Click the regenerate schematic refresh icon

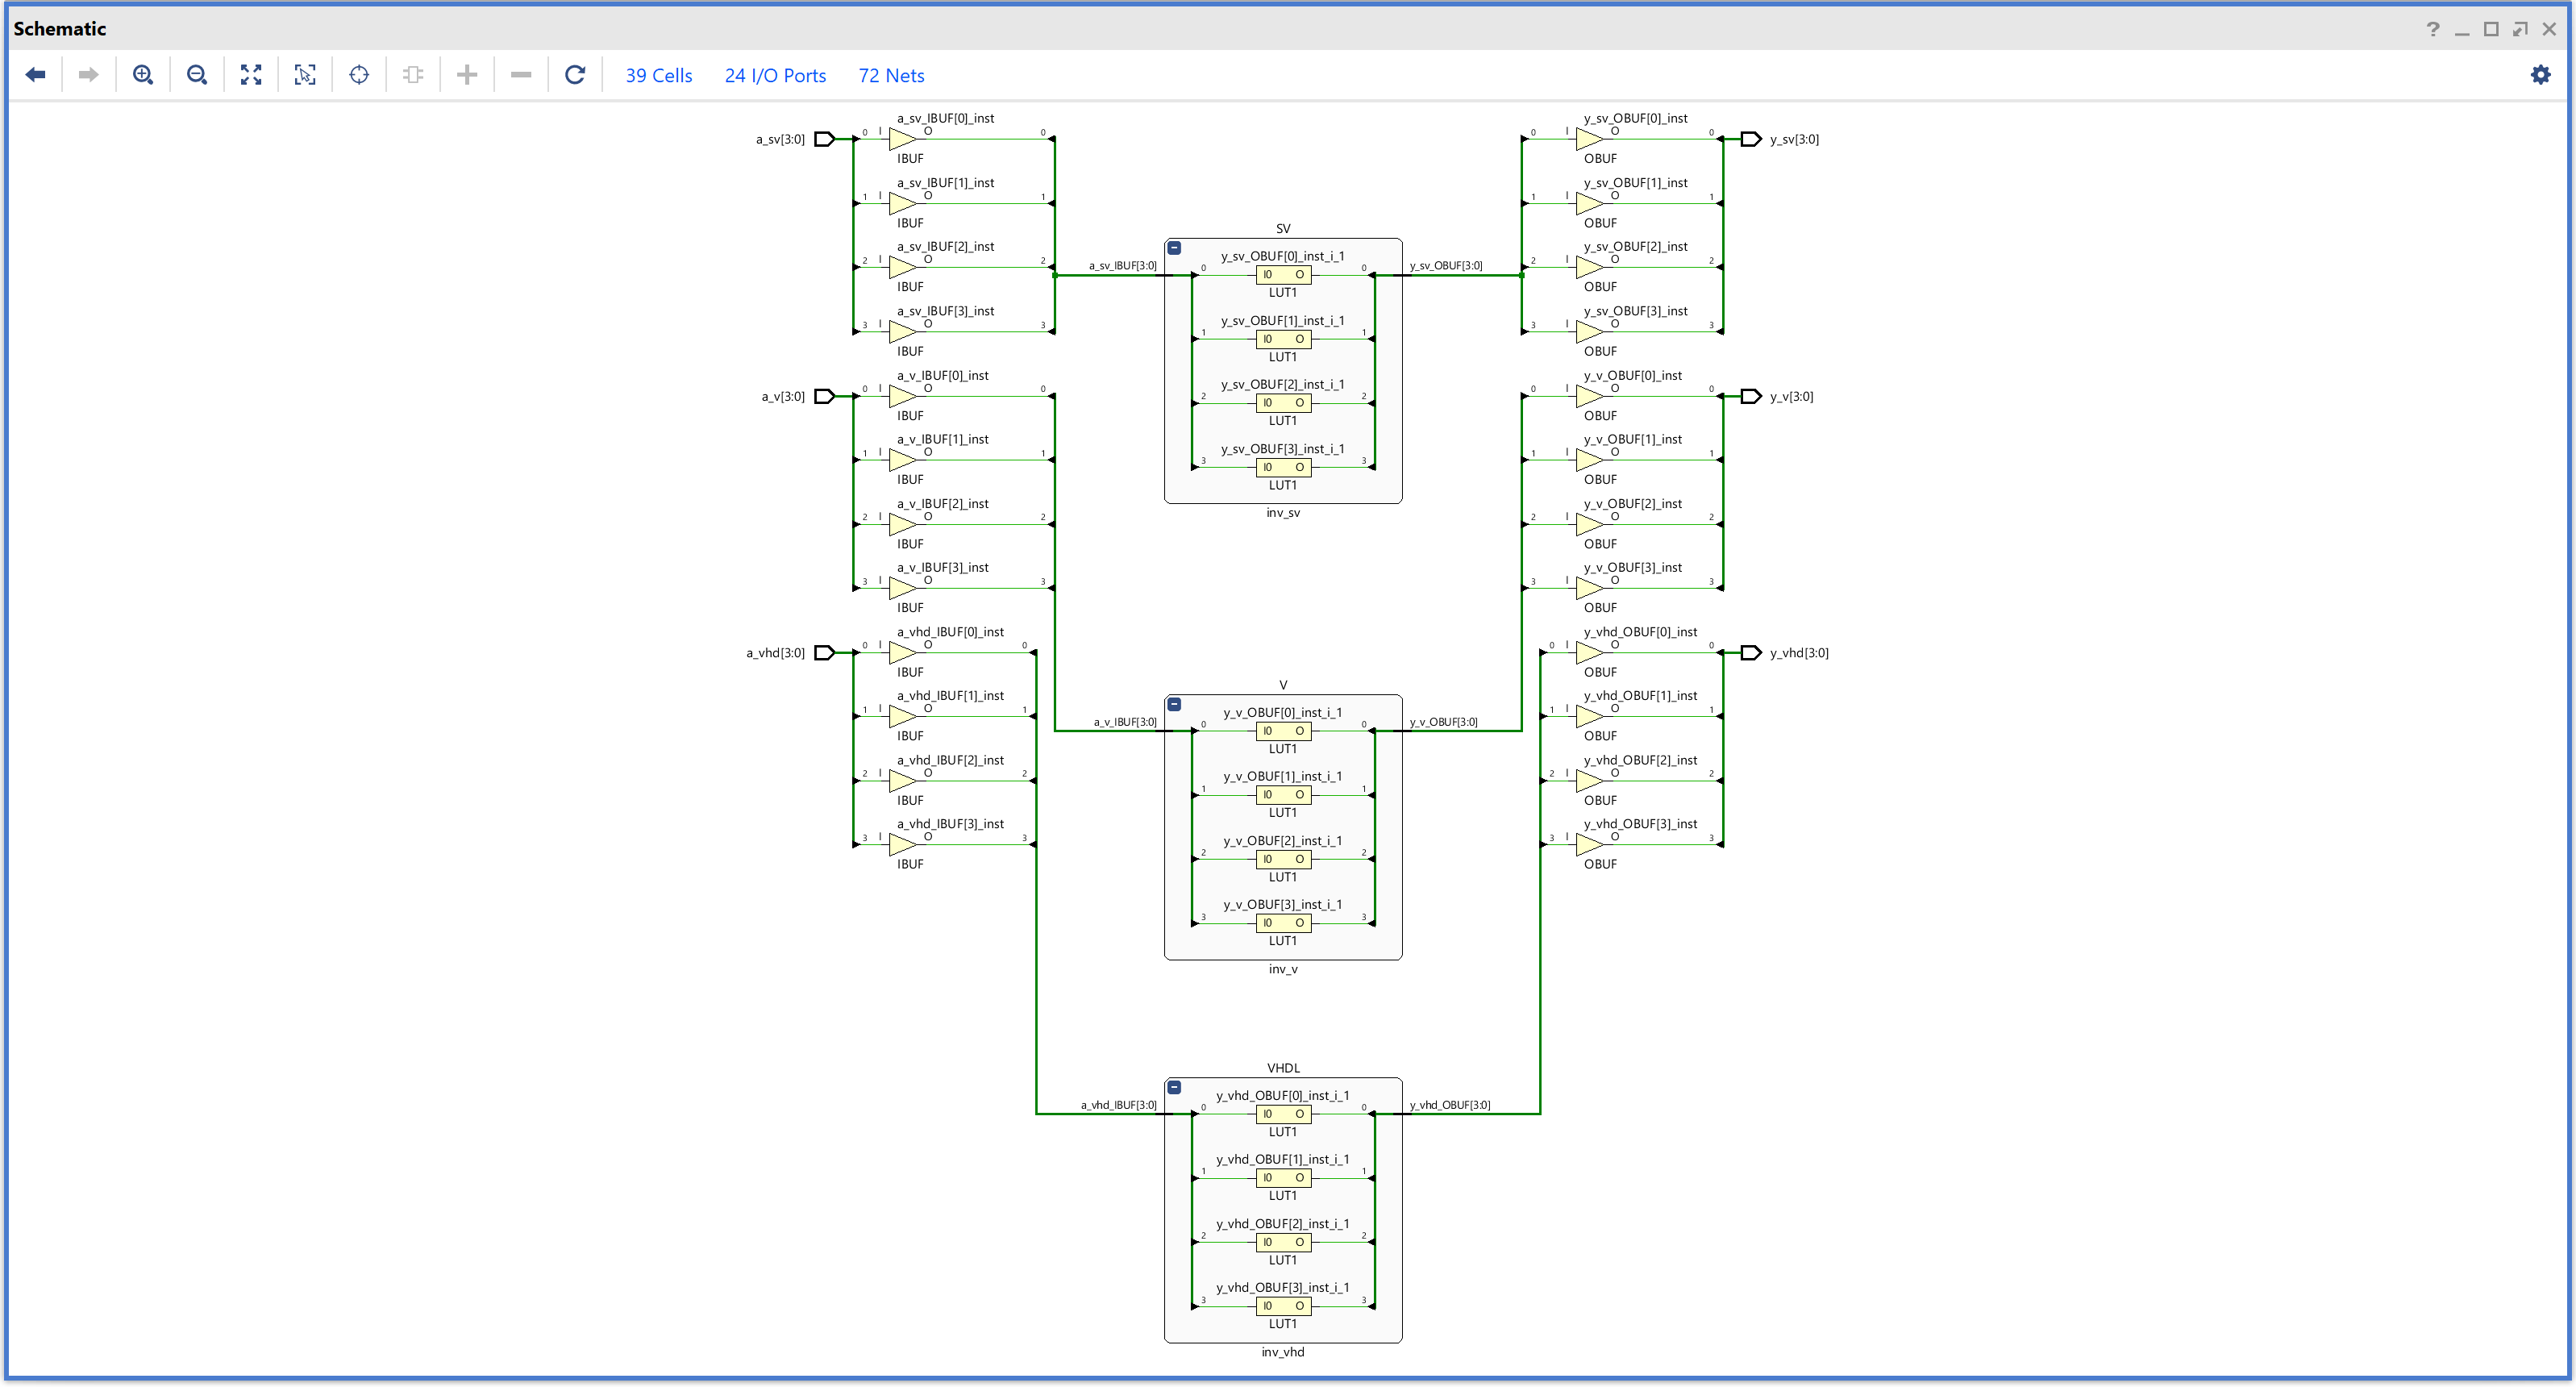point(575,75)
